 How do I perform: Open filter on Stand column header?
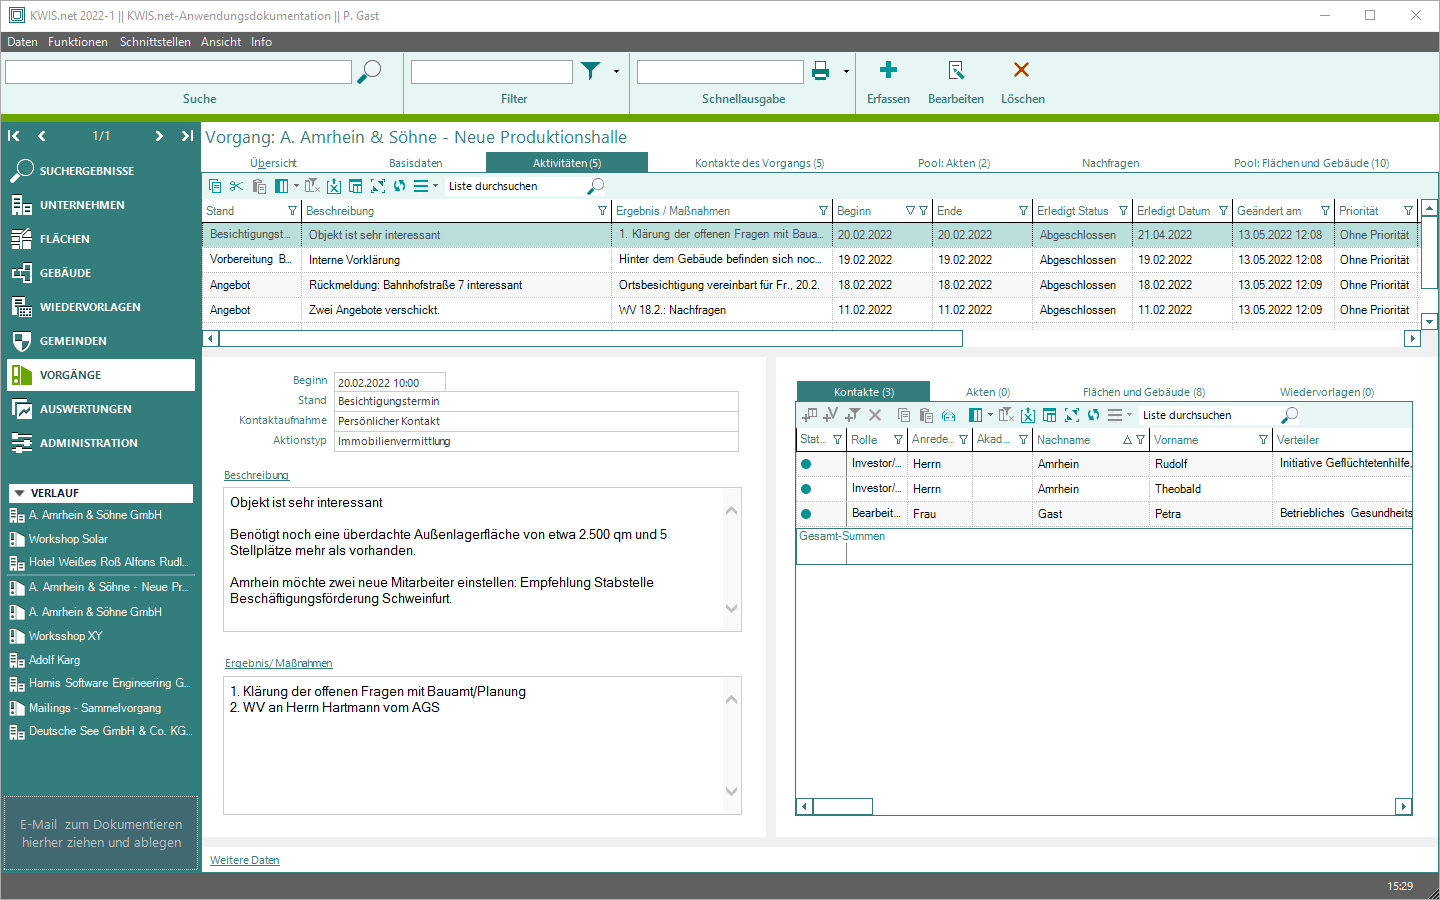pos(292,211)
